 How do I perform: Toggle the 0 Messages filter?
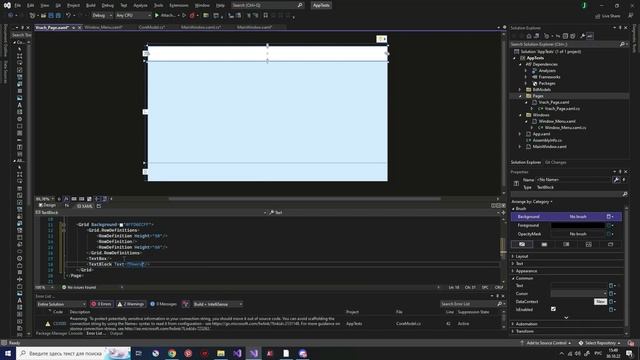tap(163, 304)
